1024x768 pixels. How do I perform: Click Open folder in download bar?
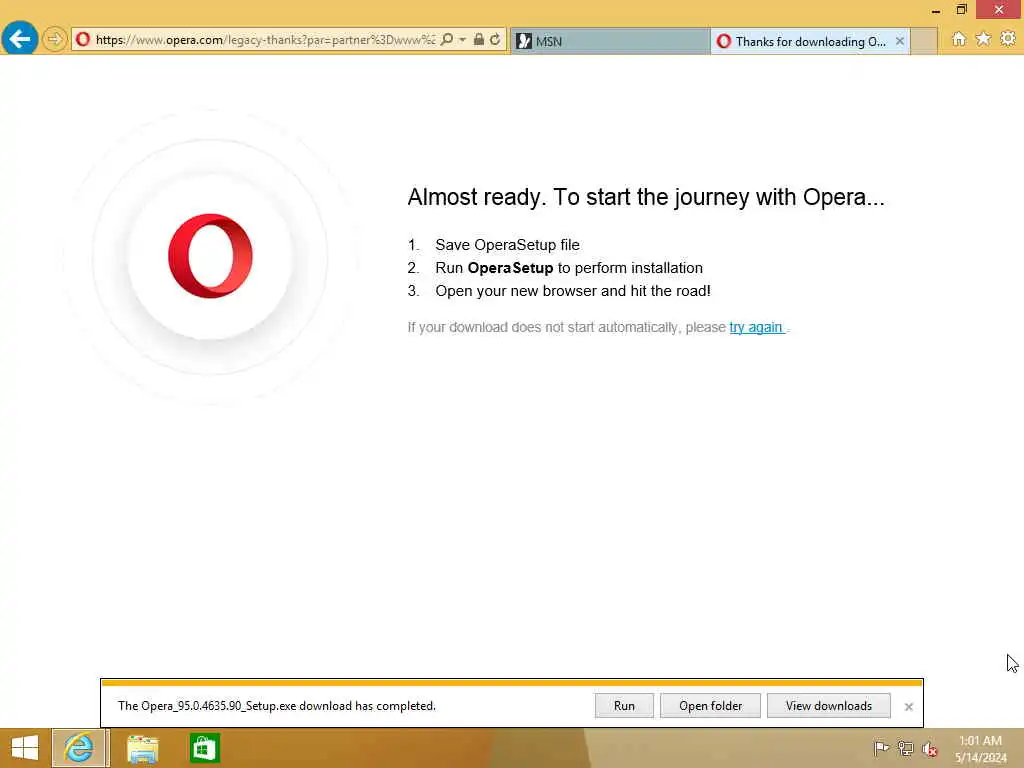click(711, 706)
